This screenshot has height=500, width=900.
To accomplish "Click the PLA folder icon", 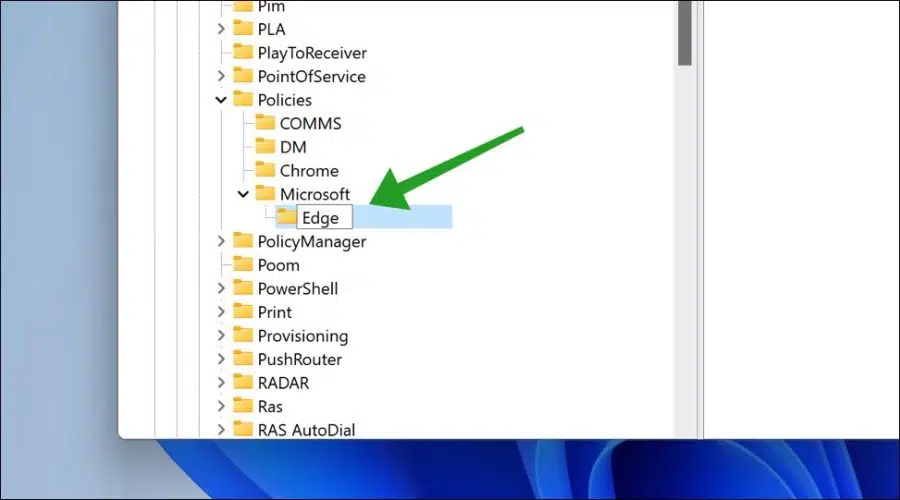I will (x=243, y=28).
